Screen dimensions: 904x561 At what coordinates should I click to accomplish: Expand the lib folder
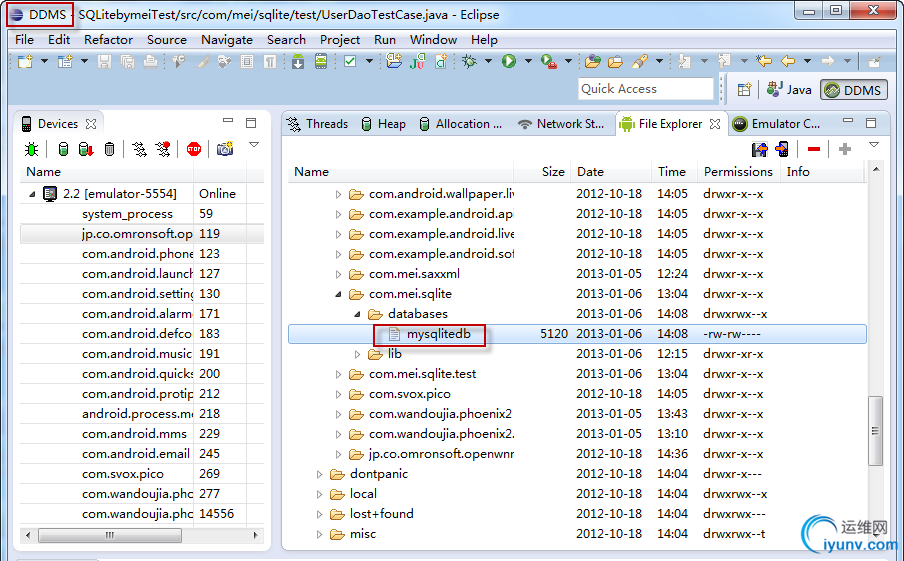pyautogui.click(x=357, y=354)
